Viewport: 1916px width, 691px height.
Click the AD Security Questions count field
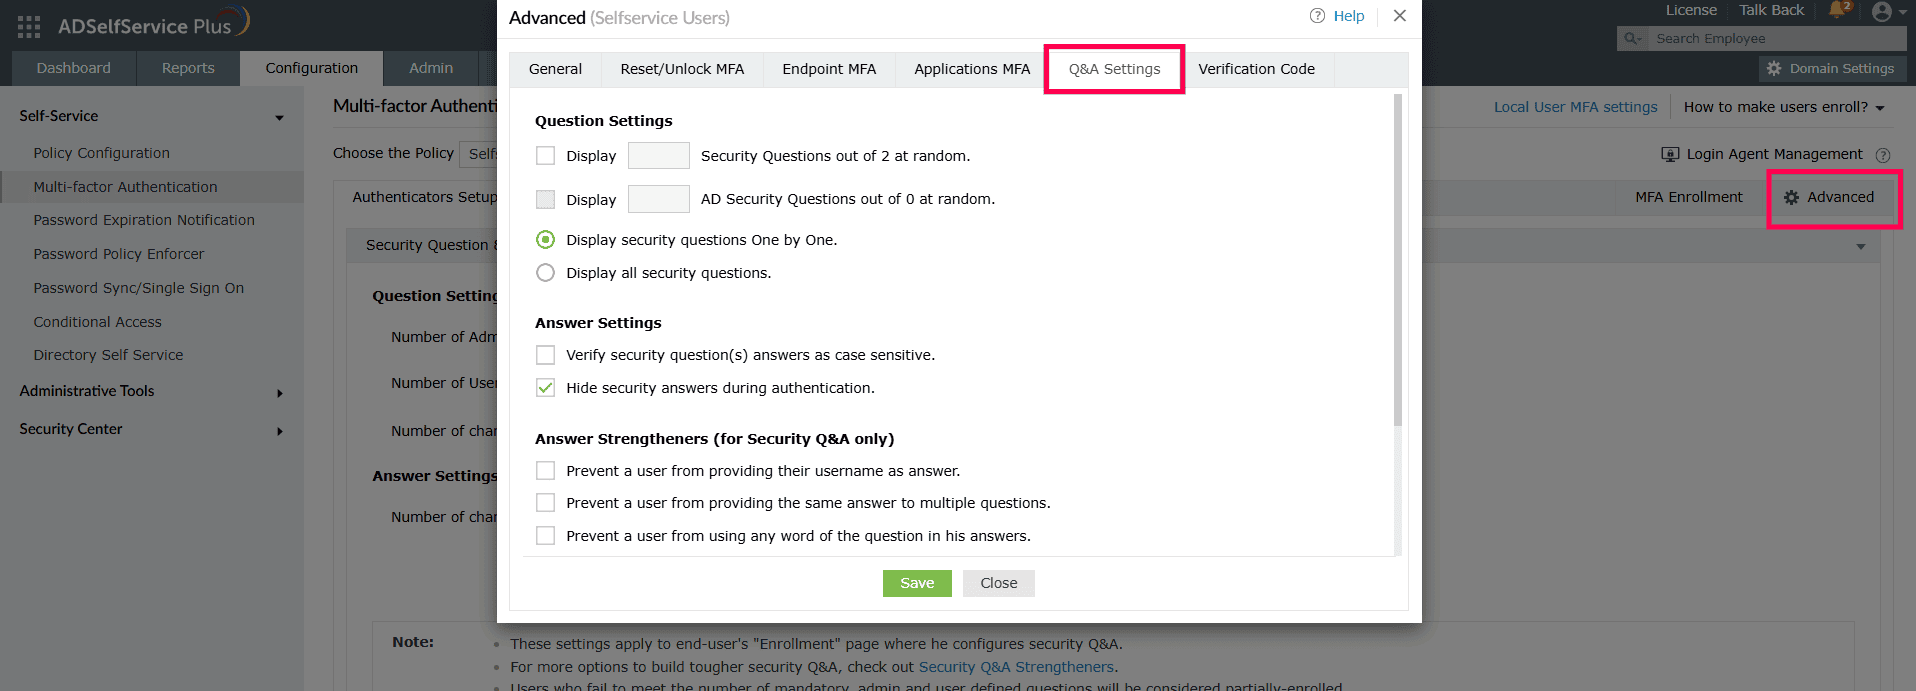(658, 199)
